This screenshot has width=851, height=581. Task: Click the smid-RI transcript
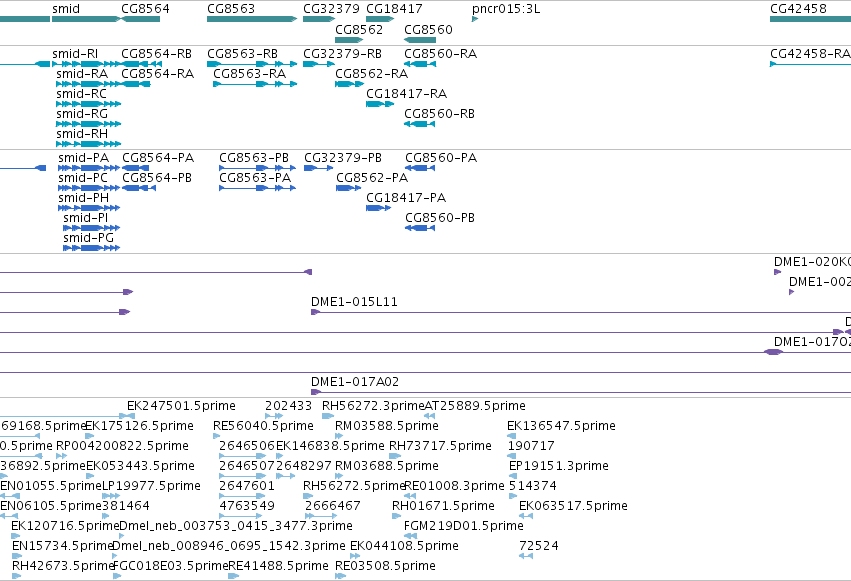point(75,54)
